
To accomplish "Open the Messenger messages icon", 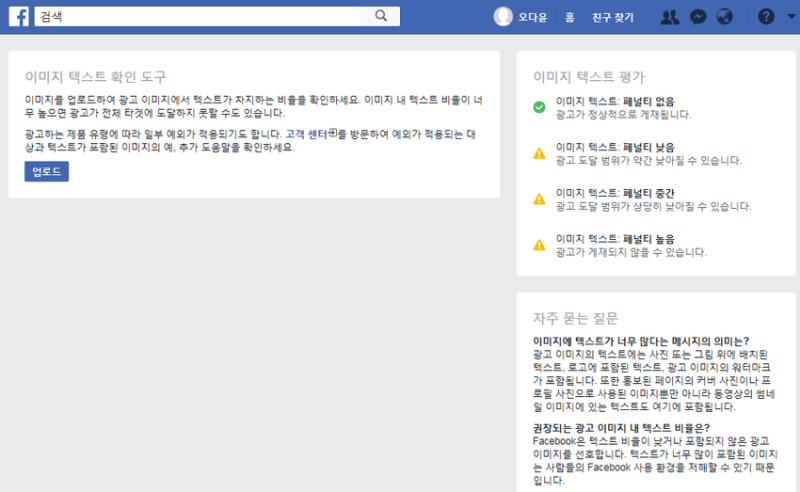I will 698,17.
